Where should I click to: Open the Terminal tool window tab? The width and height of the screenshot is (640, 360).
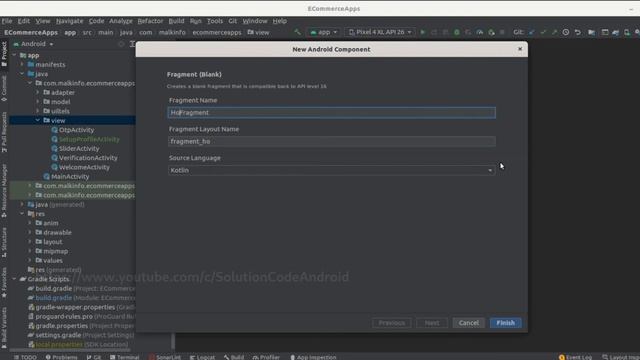click(x=124, y=357)
